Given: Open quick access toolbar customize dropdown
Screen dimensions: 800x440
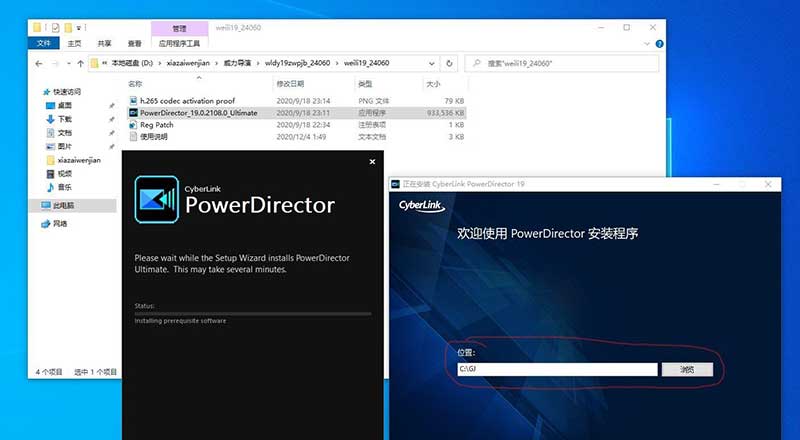Looking at the screenshot, I should tap(79, 28).
